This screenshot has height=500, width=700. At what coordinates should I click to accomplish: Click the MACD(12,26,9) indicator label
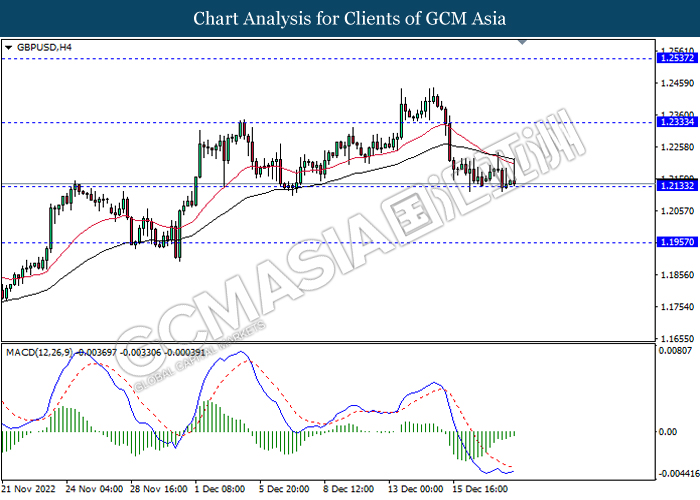(x=39, y=353)
